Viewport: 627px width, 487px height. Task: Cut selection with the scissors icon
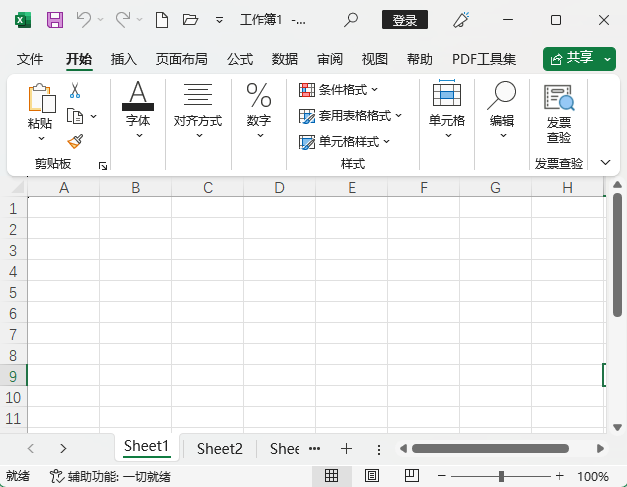[75, 90]
